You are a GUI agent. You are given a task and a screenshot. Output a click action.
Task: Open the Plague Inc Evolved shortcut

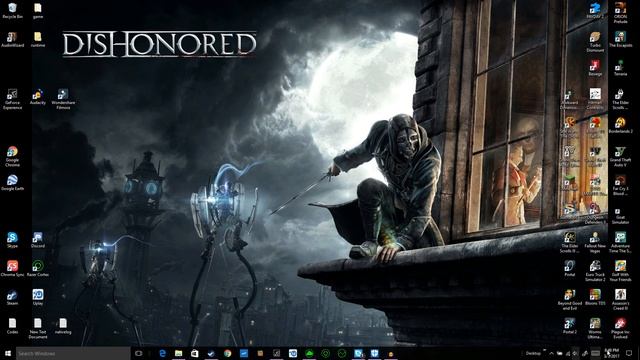pyautogui.click(x=620, y=329)
